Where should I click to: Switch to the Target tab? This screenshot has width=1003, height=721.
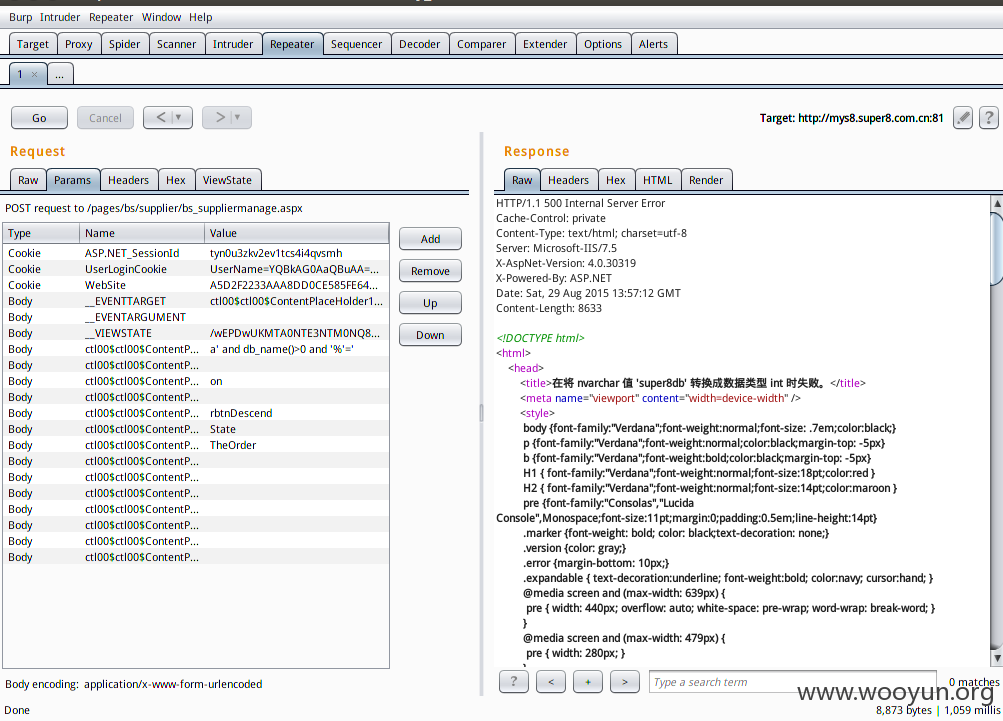pos(33,44)
